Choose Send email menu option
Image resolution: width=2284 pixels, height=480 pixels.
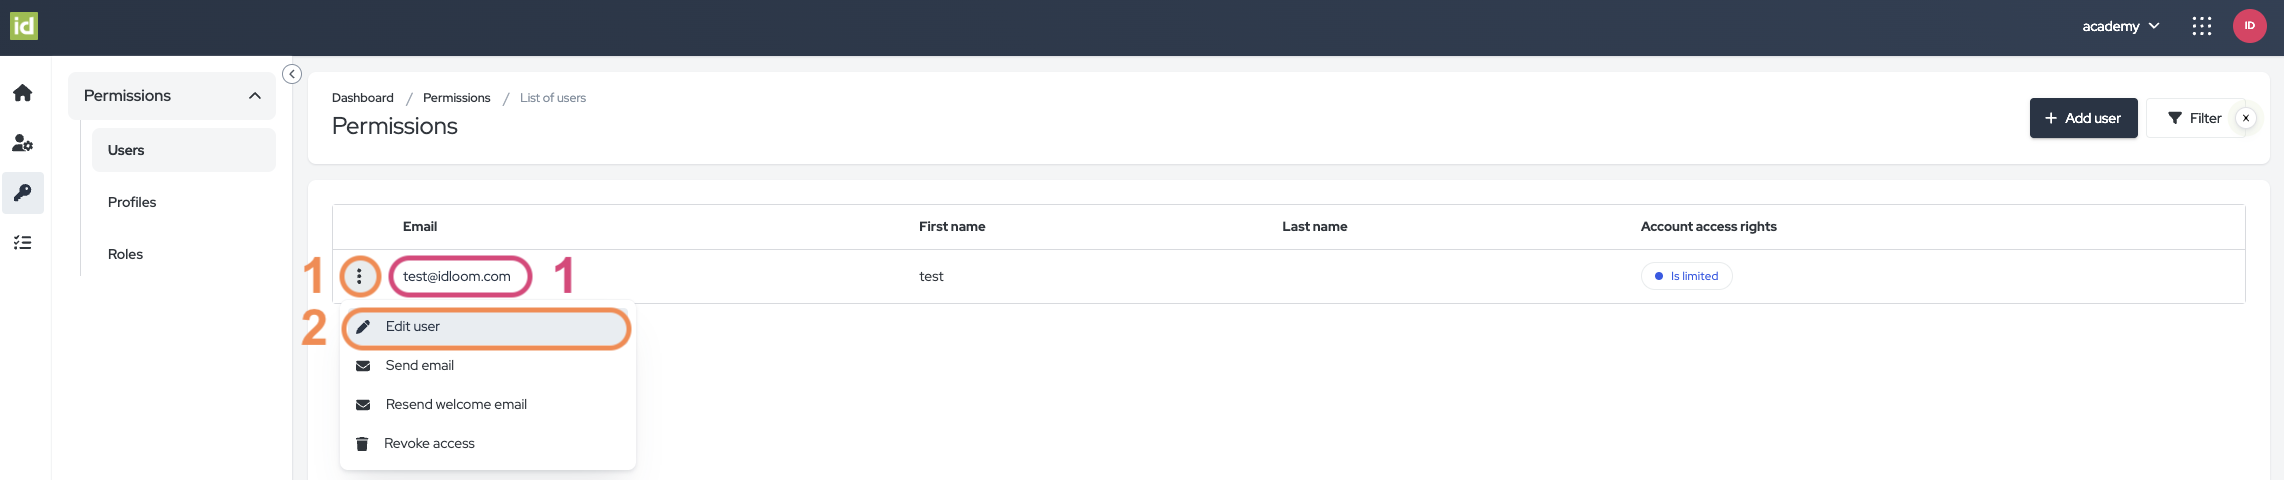pyautogui.click(x=419, y=366)
